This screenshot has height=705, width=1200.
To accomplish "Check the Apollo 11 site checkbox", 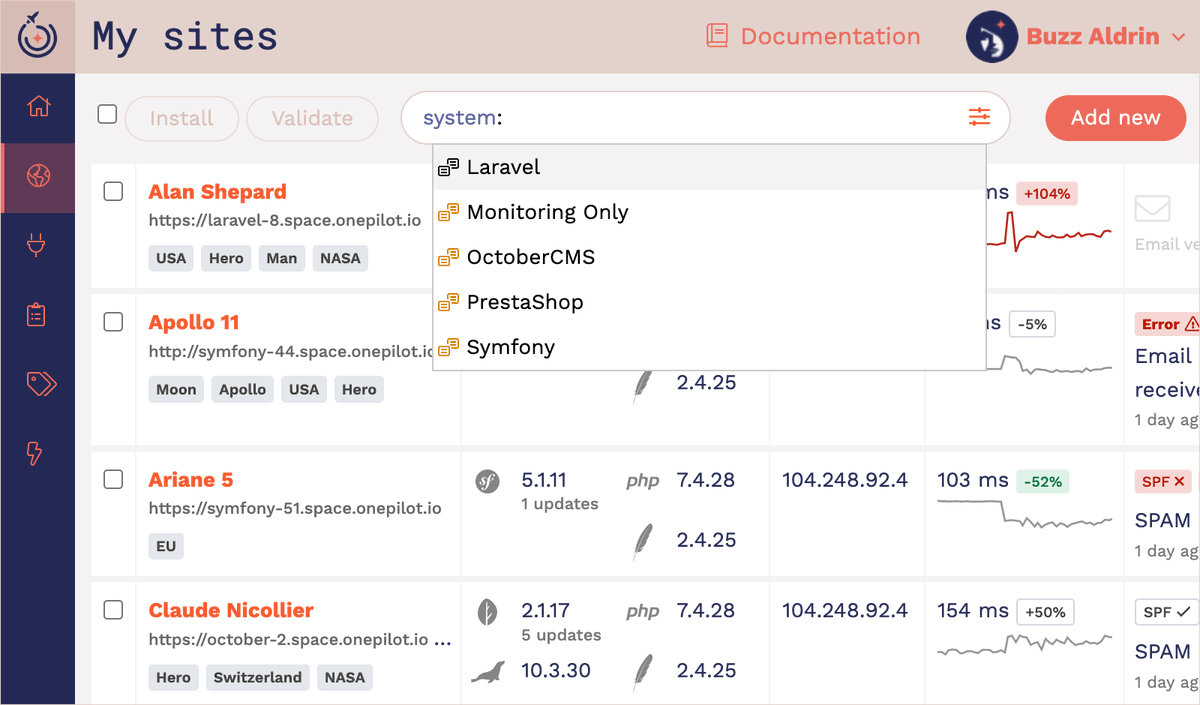I will 114,321.
